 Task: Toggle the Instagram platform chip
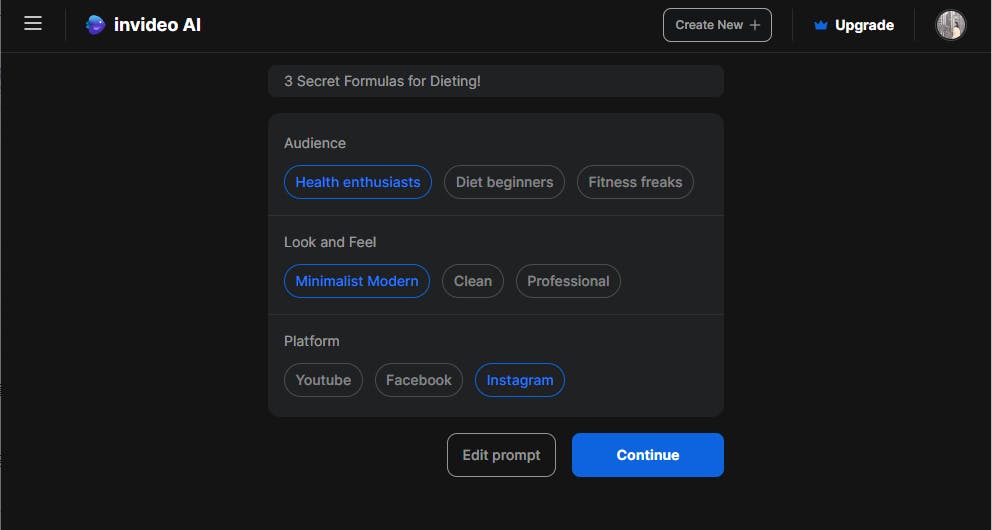pyautogui.click(x=520, y=380)
